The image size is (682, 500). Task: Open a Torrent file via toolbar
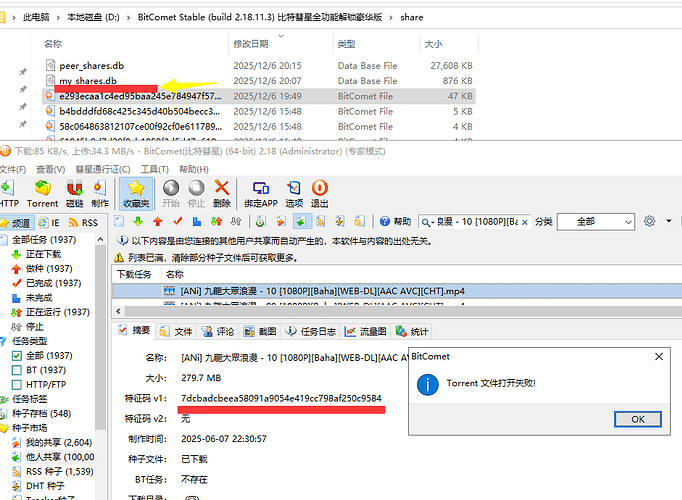click(x=42, y=194)
